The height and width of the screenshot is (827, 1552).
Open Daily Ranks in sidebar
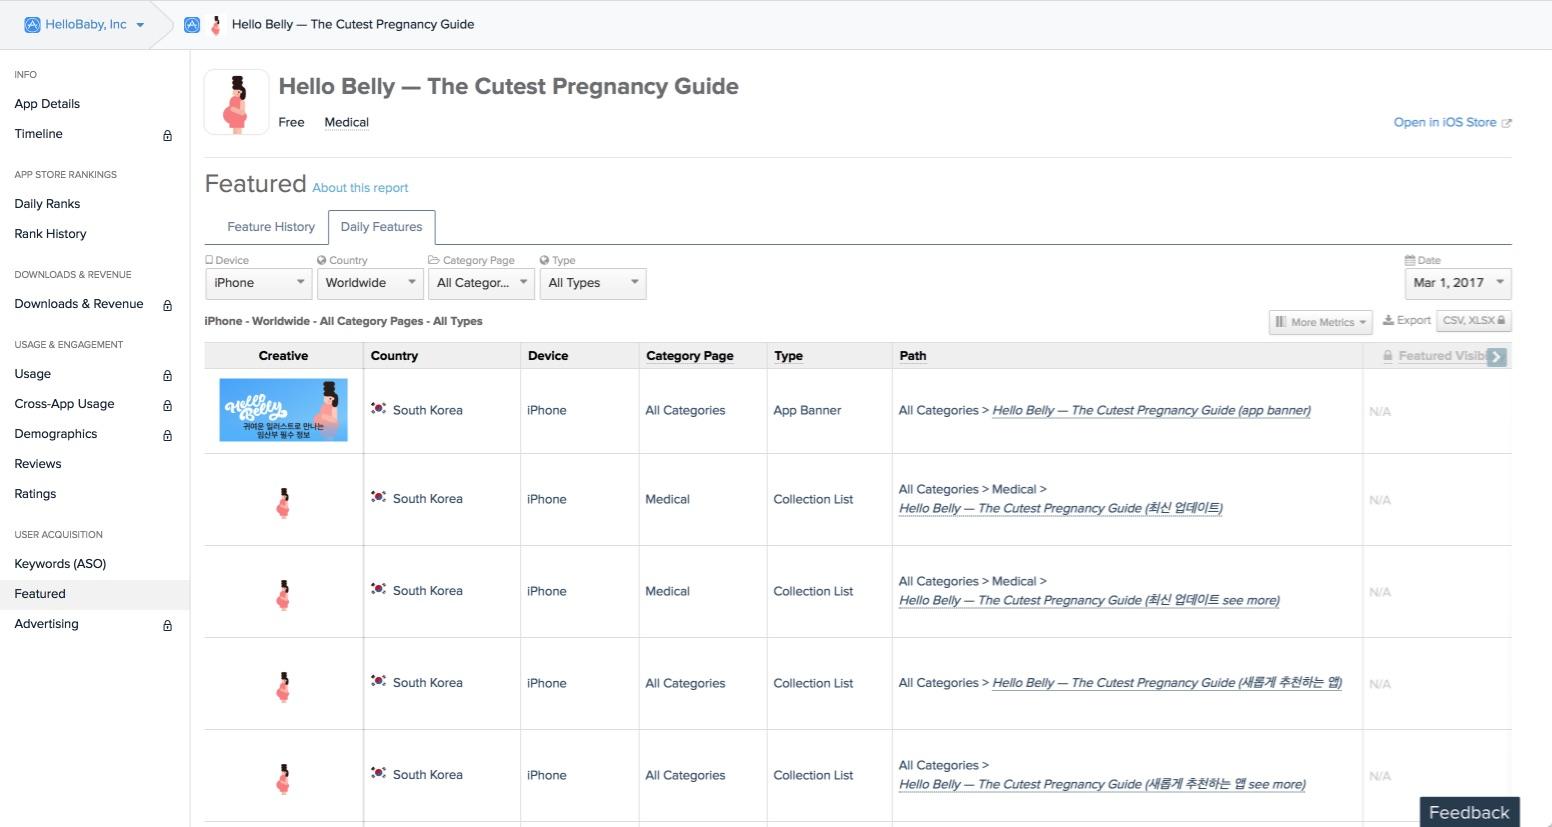click(47, 204)
